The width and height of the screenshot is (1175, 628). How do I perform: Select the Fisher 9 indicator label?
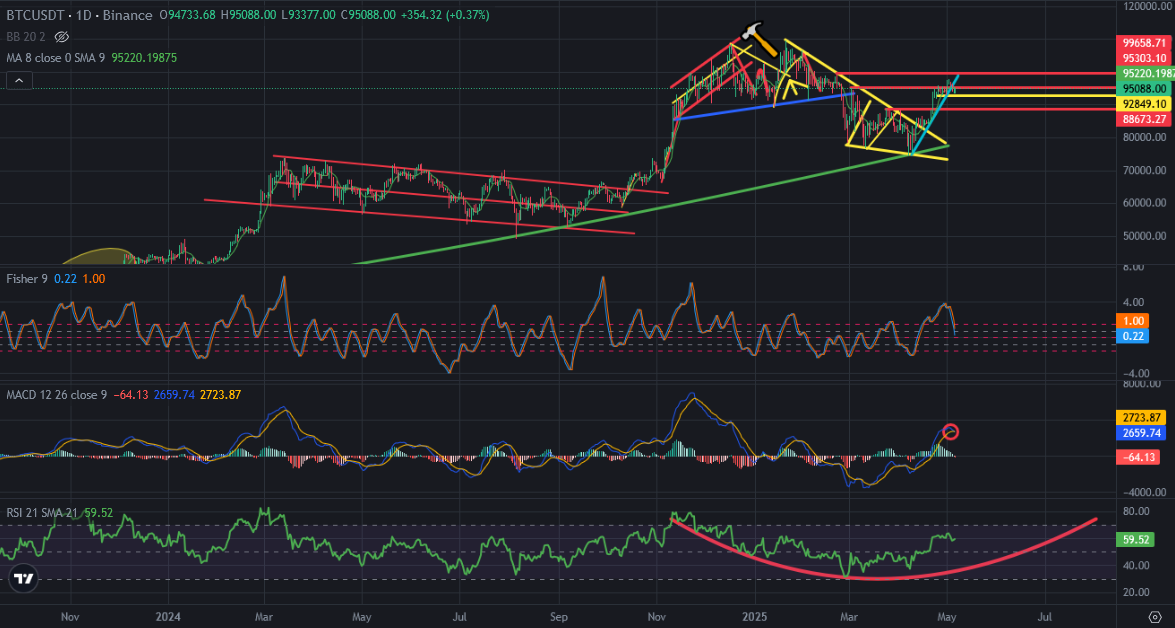pyautogui.click(x=26, y=279)
